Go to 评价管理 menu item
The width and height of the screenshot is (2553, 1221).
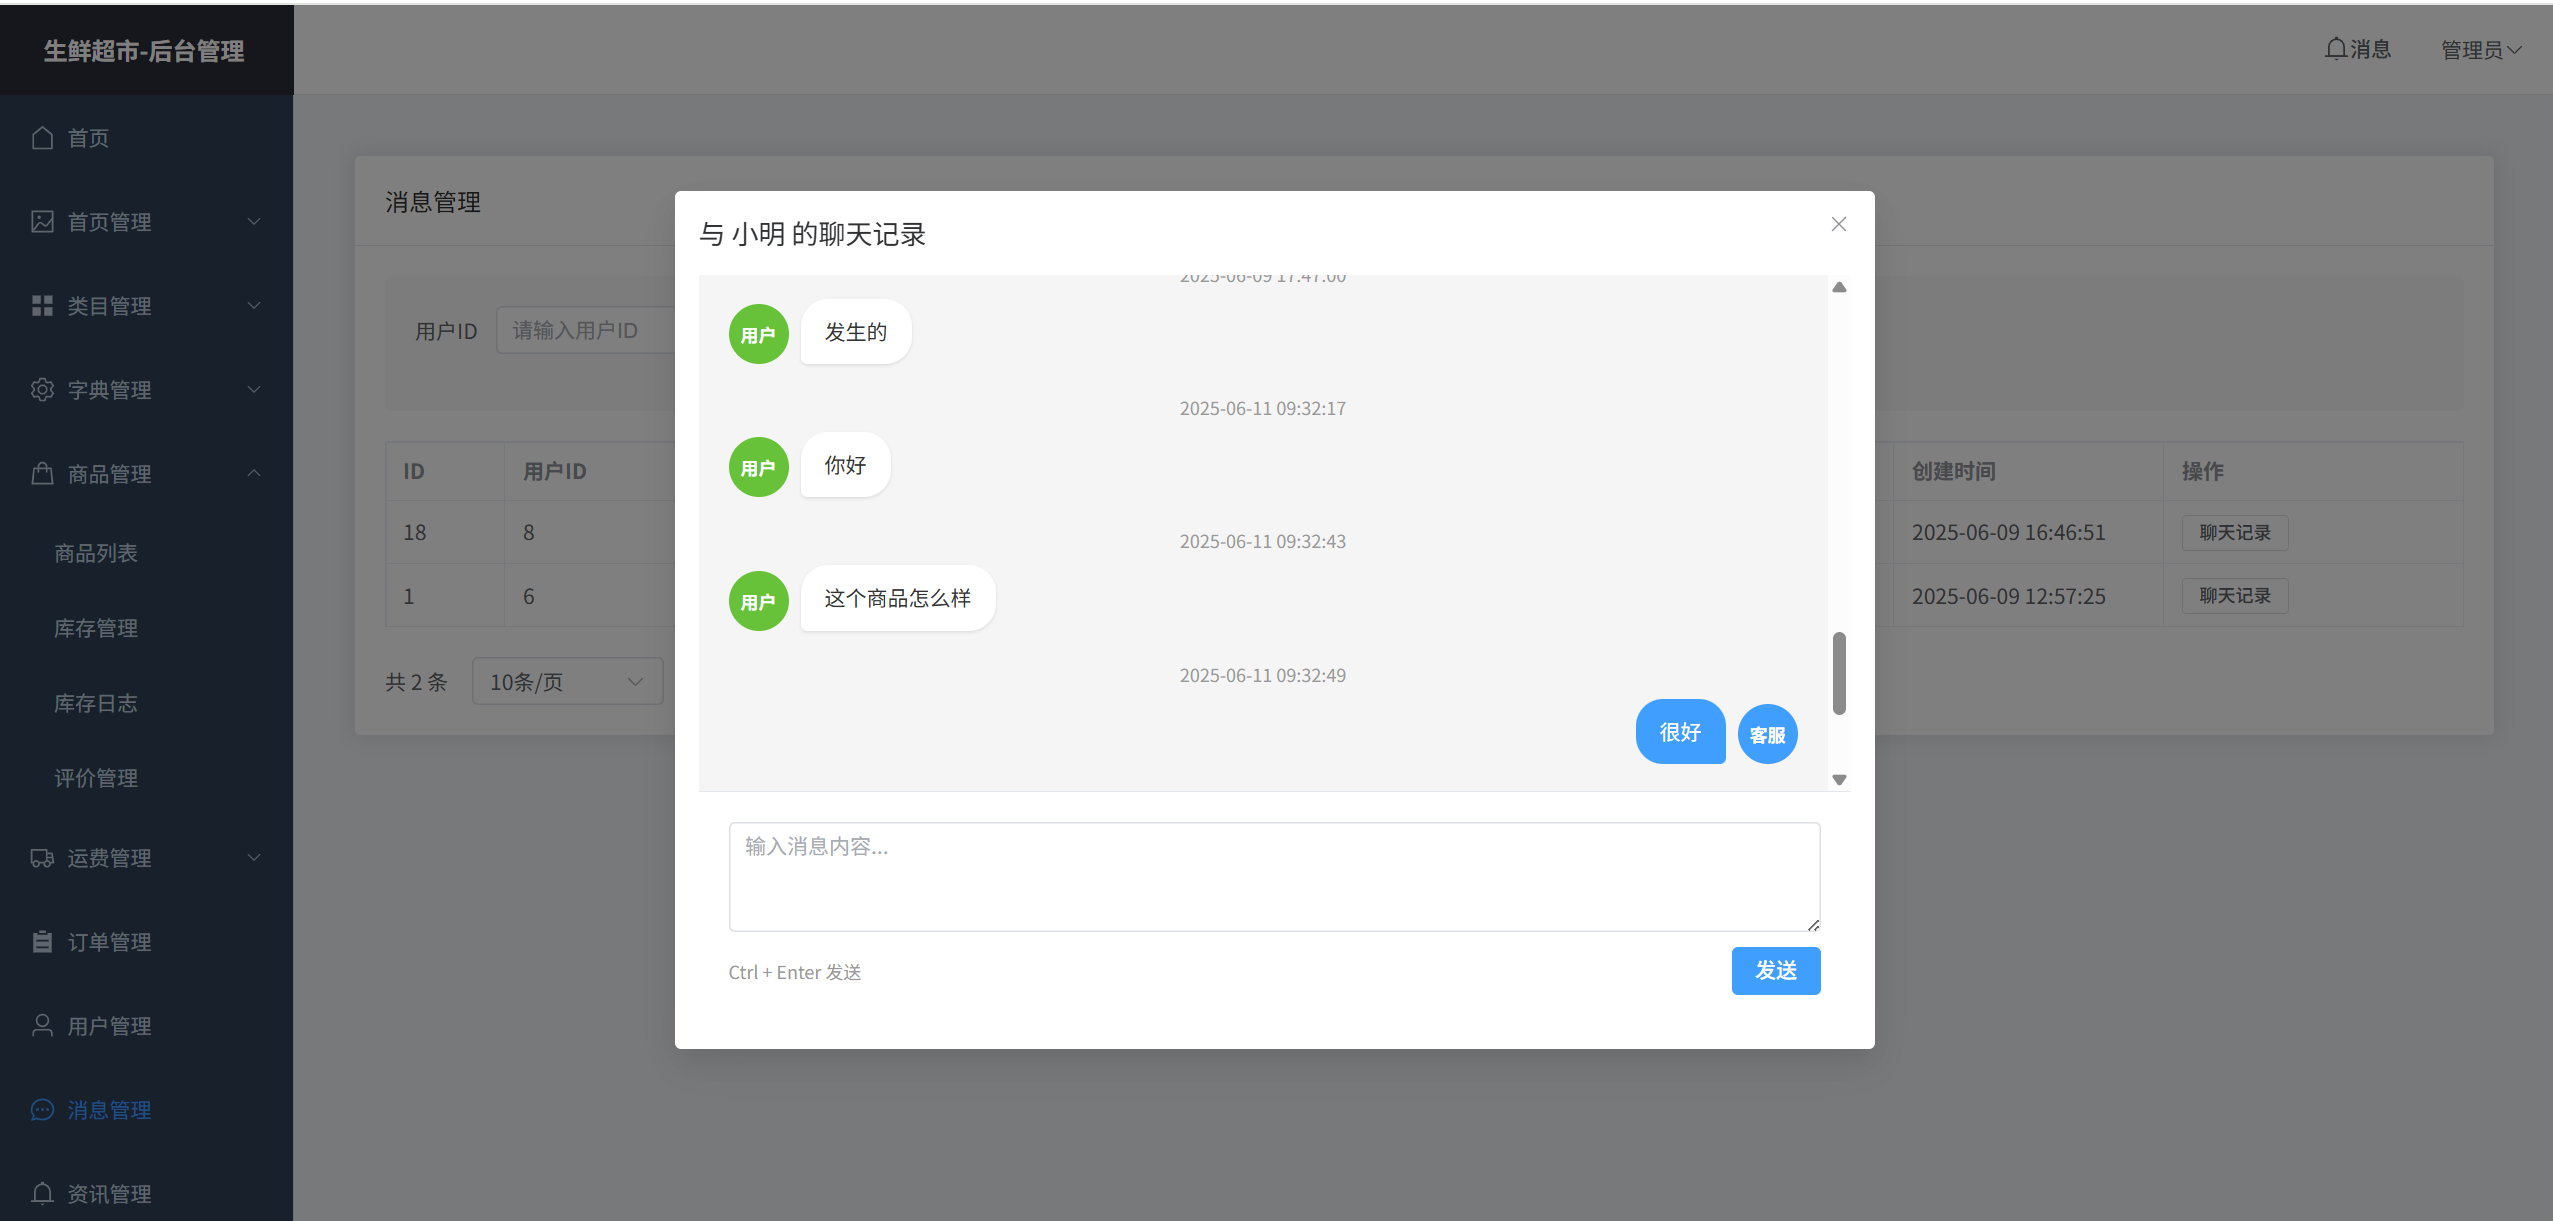coord(96,778)
